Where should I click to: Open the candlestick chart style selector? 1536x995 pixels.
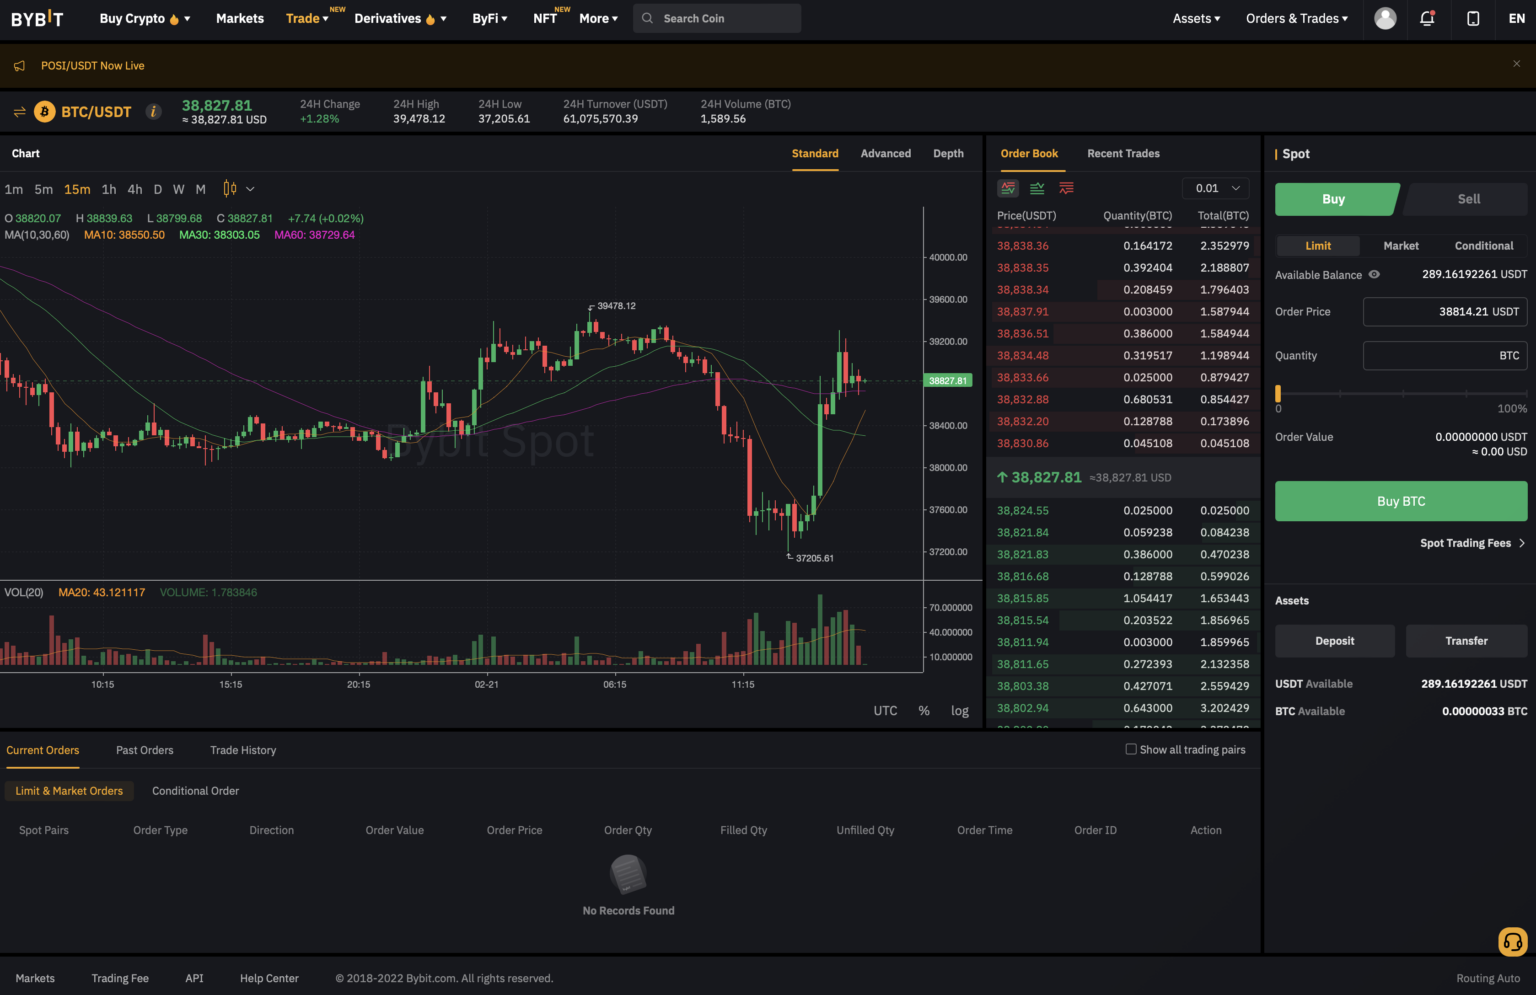230,189
